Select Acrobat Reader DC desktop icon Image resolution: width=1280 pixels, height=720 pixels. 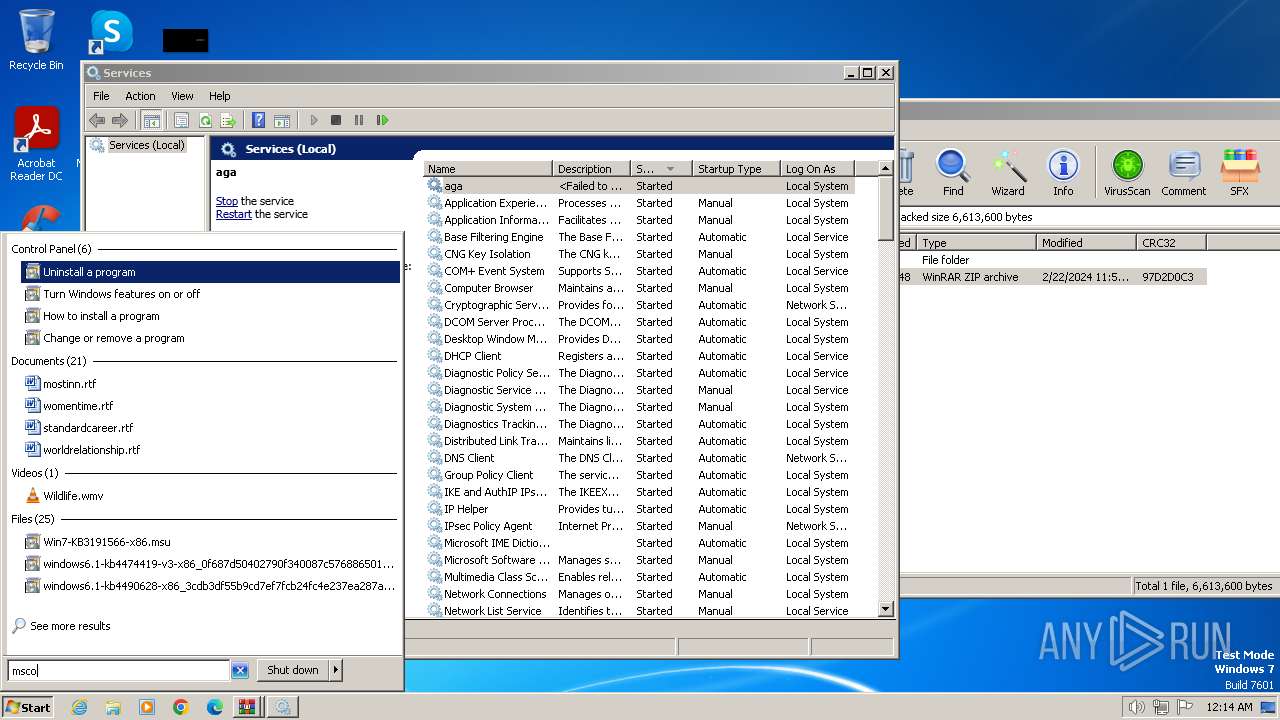37,145
